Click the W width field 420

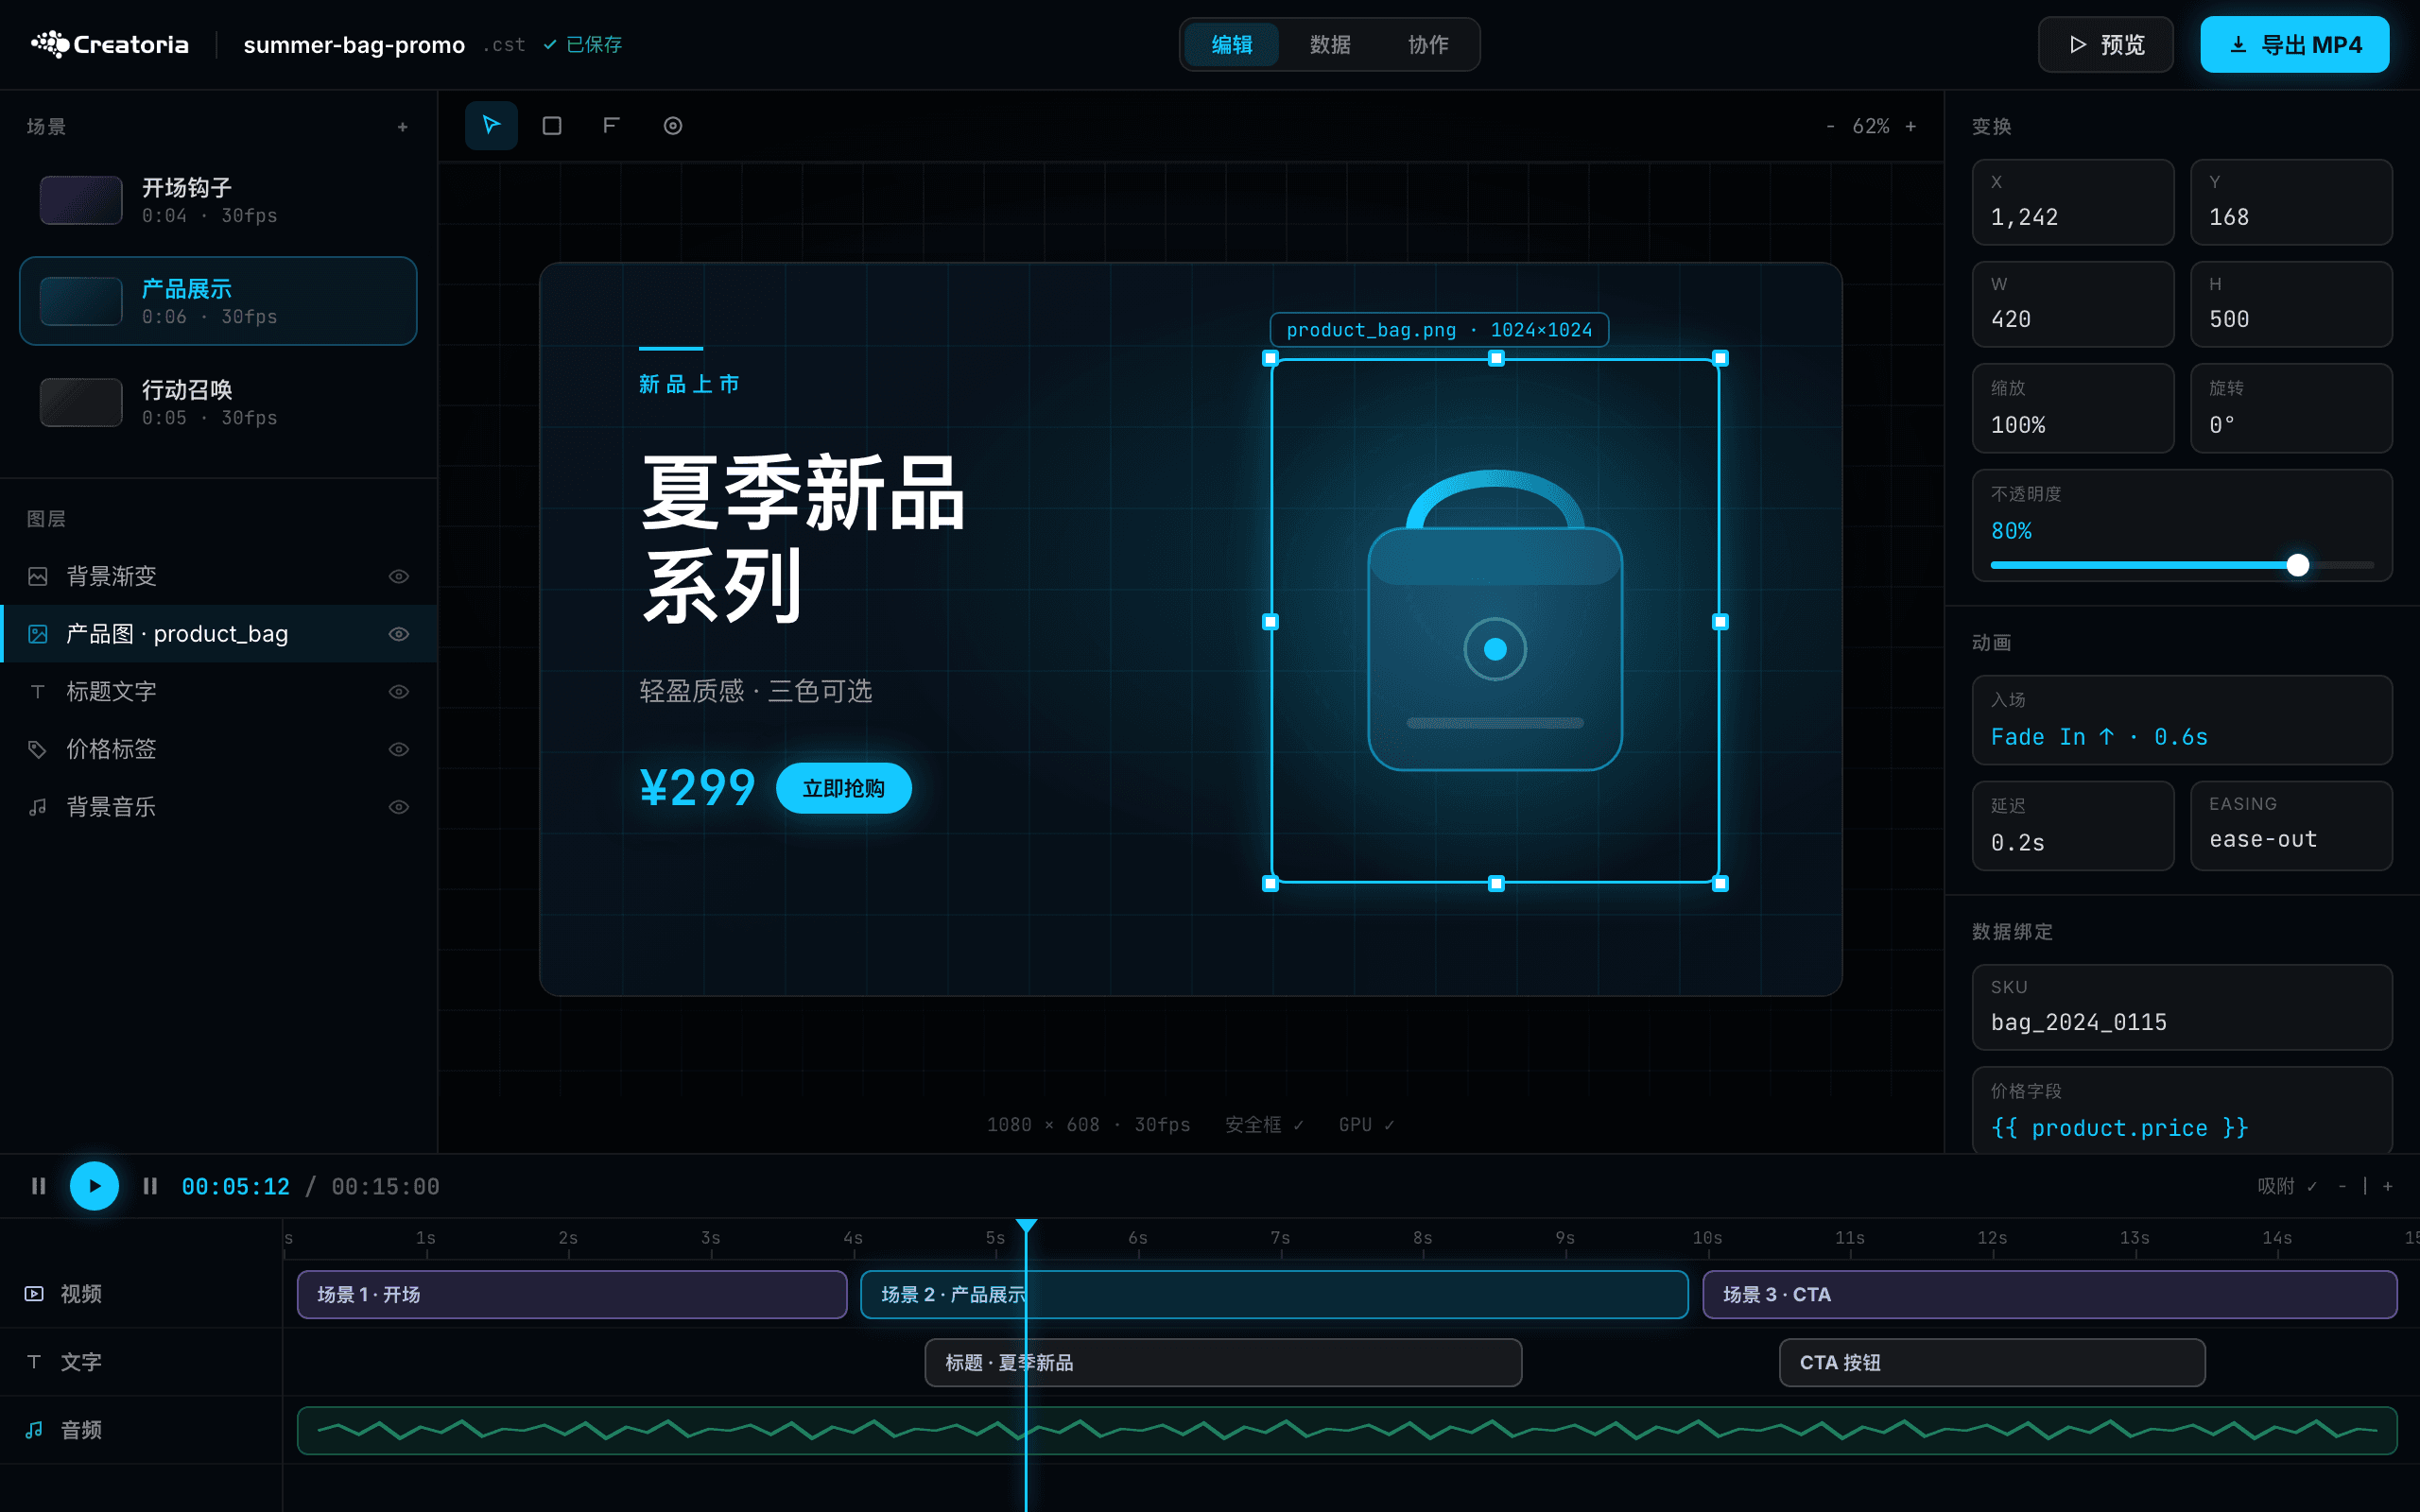(2073, 304)
